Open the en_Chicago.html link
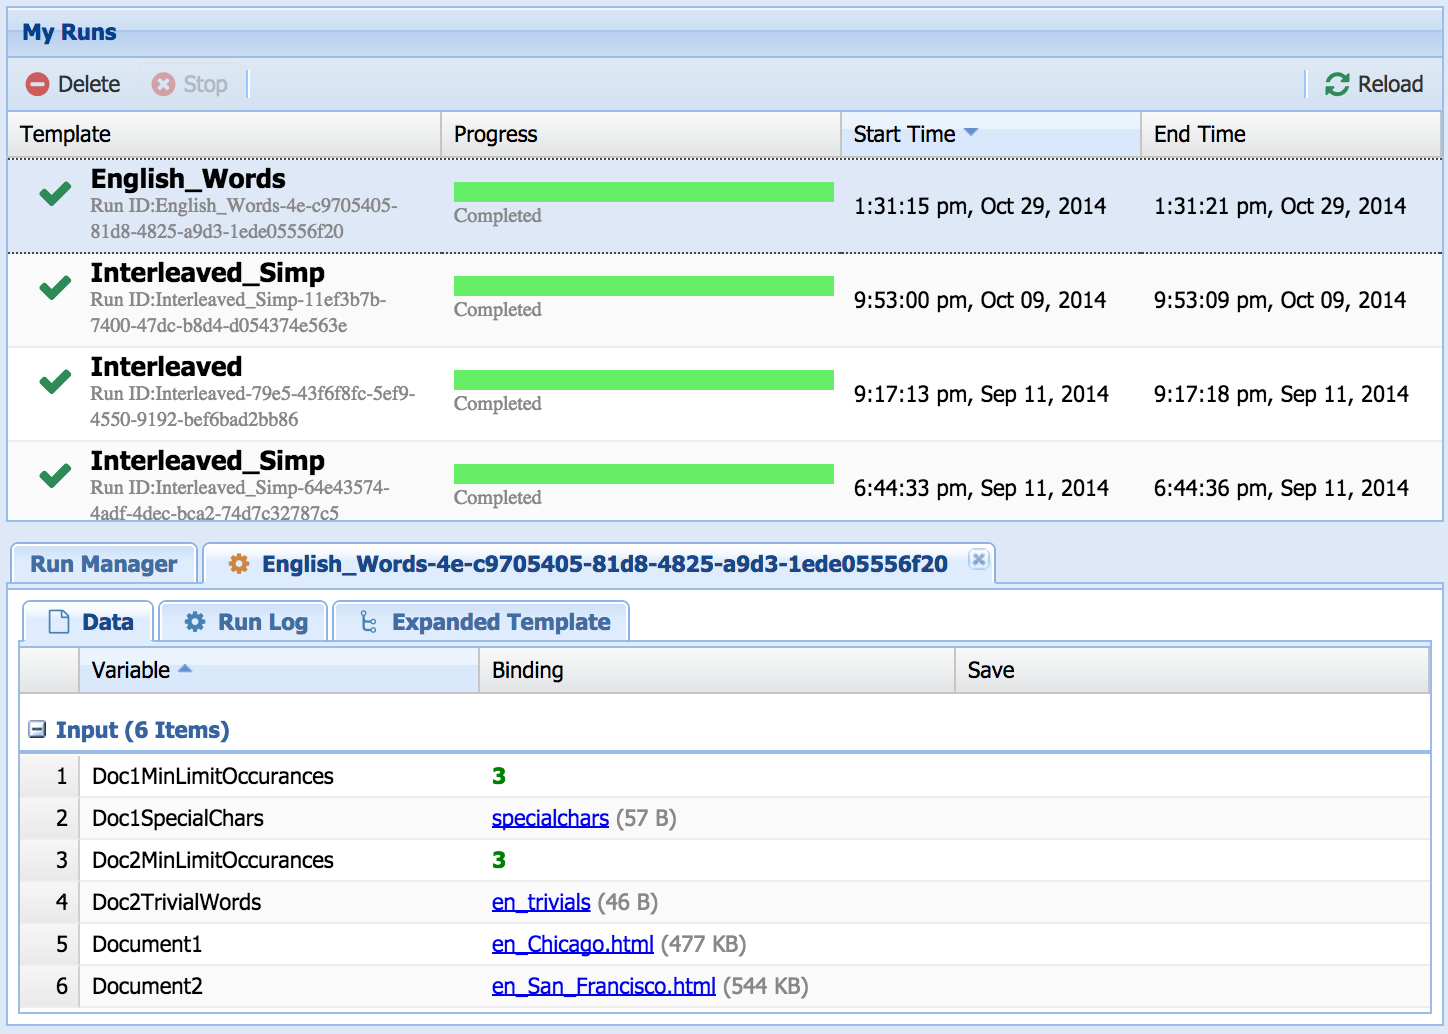 click(572, 944)
